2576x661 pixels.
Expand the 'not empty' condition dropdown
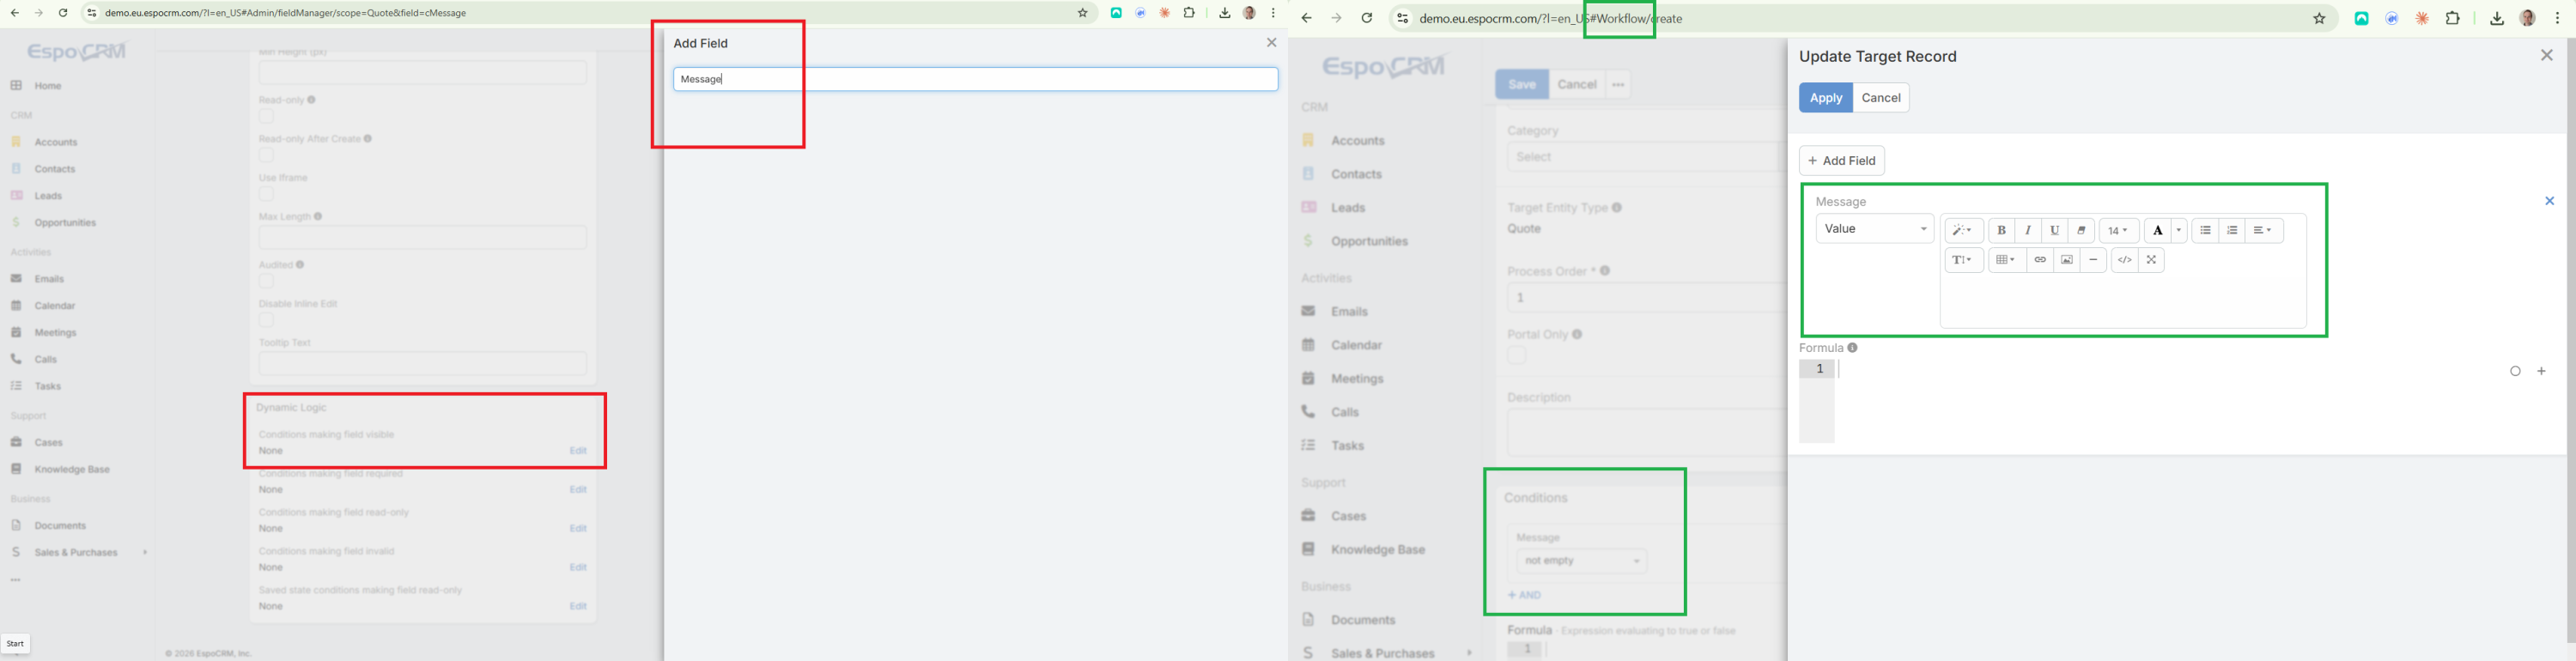(1581, 561)
